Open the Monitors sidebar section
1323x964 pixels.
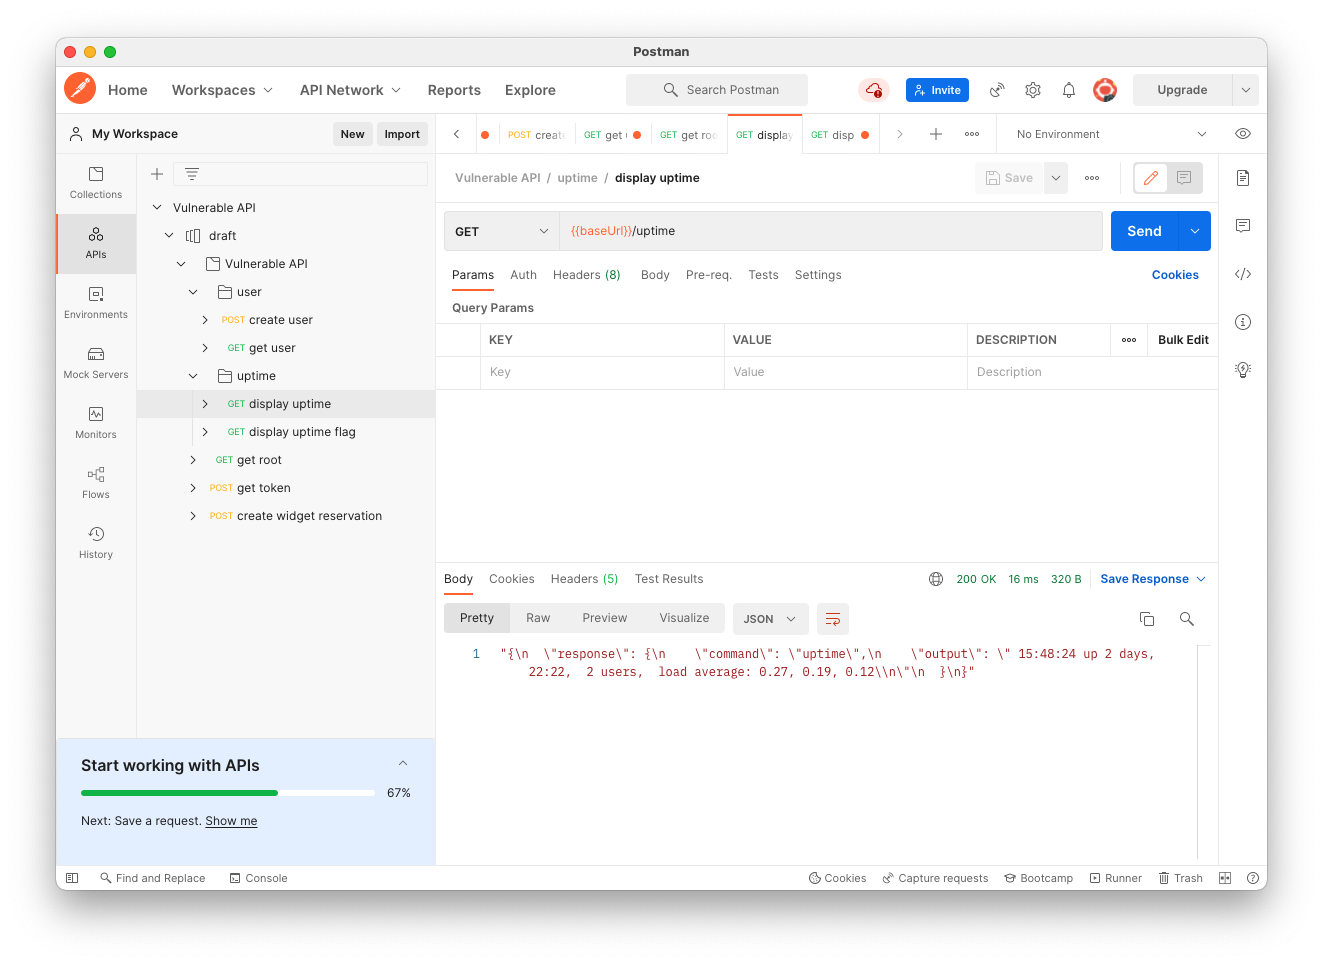click(96, 423)
